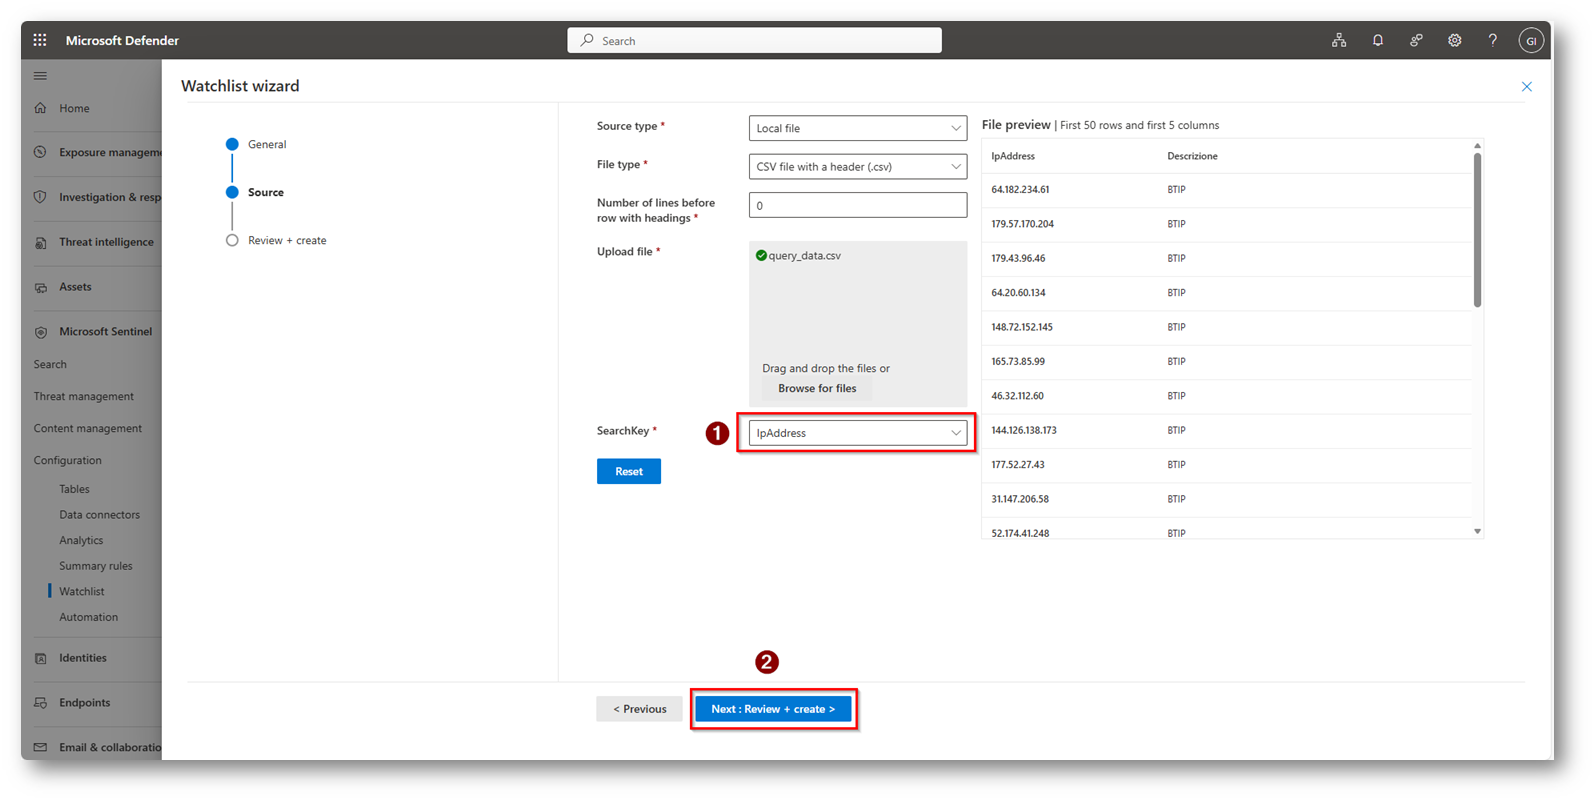The height and width of the screenshot is (802, 1596).
Task: Open the app launcher waffle icon
Action: (x=40, y=40)
